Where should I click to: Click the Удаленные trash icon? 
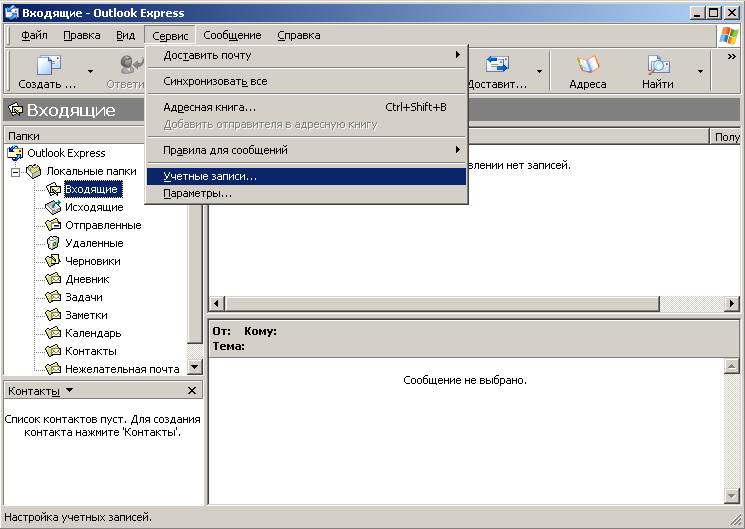(x=53, y=243)
